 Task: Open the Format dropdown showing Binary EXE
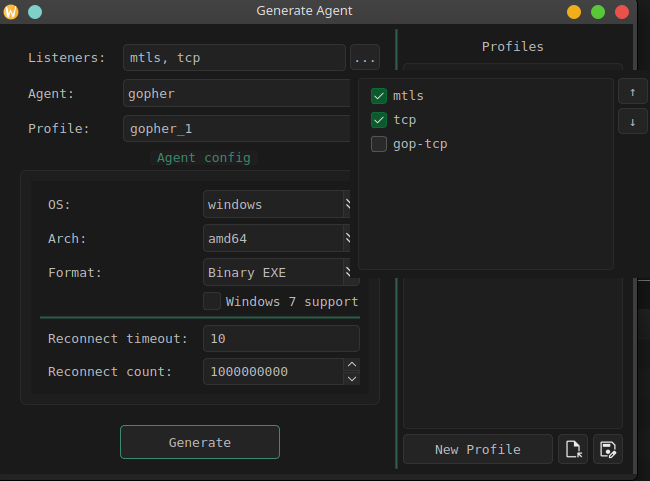pos(277,272)
